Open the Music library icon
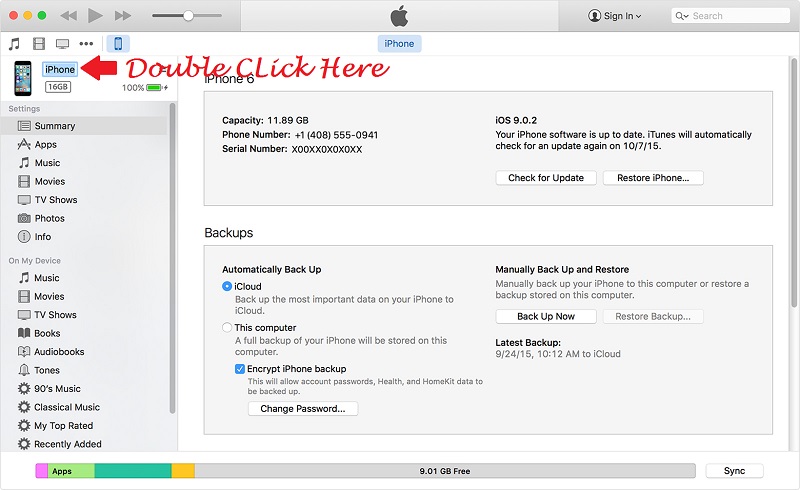The image size is (800, 490). [14, 44]
